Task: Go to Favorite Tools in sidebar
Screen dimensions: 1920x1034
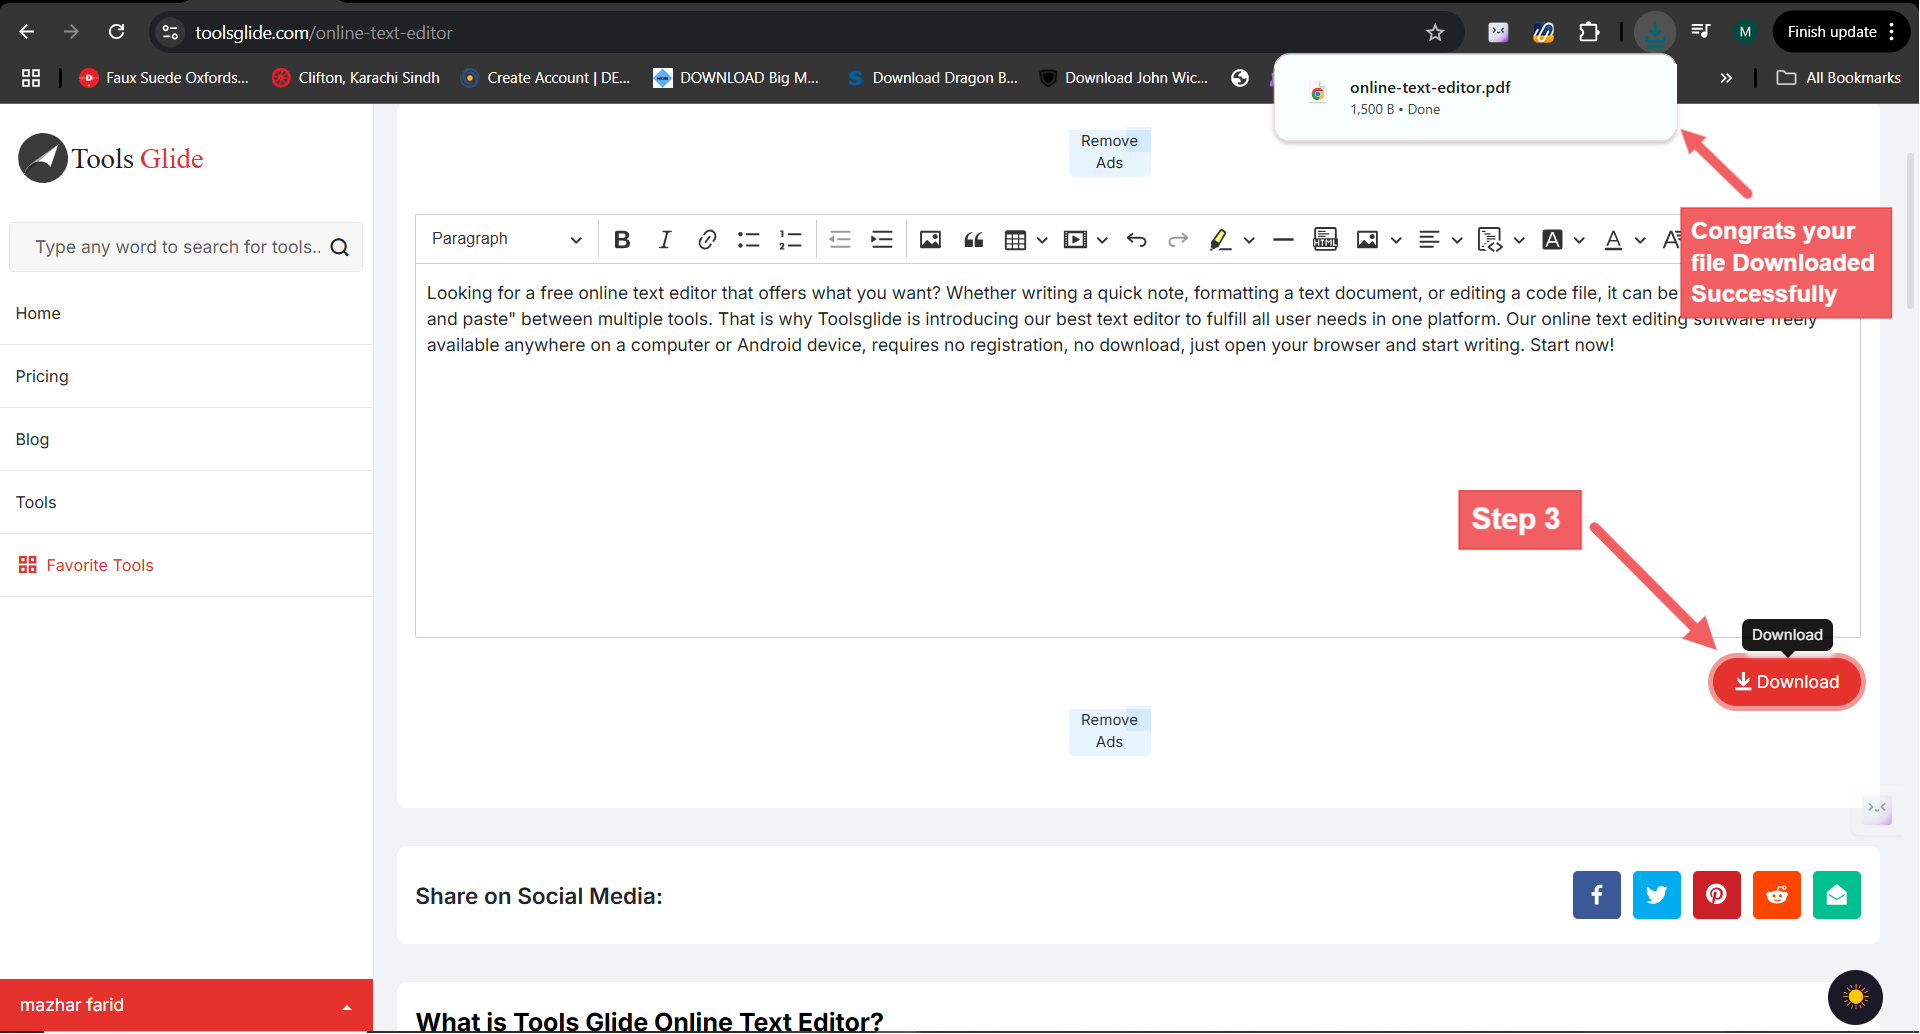Action: [99, 565]
